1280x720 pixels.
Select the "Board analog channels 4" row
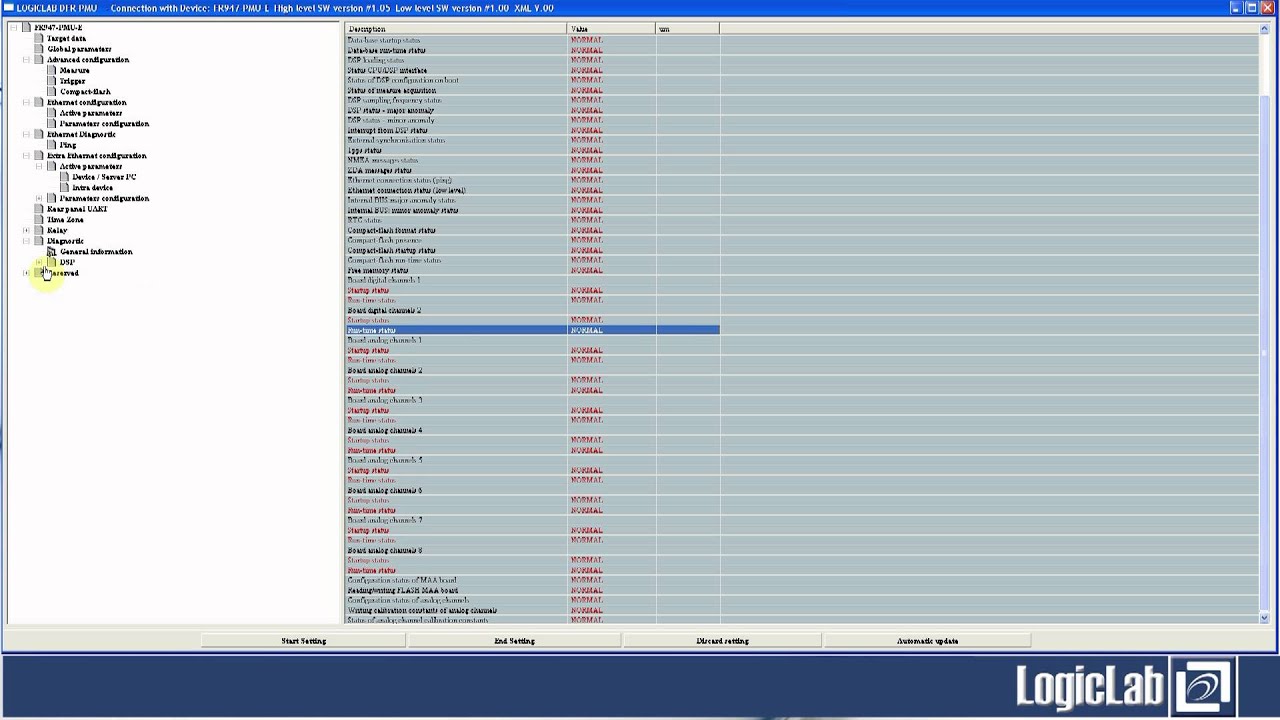coord(532,430)
